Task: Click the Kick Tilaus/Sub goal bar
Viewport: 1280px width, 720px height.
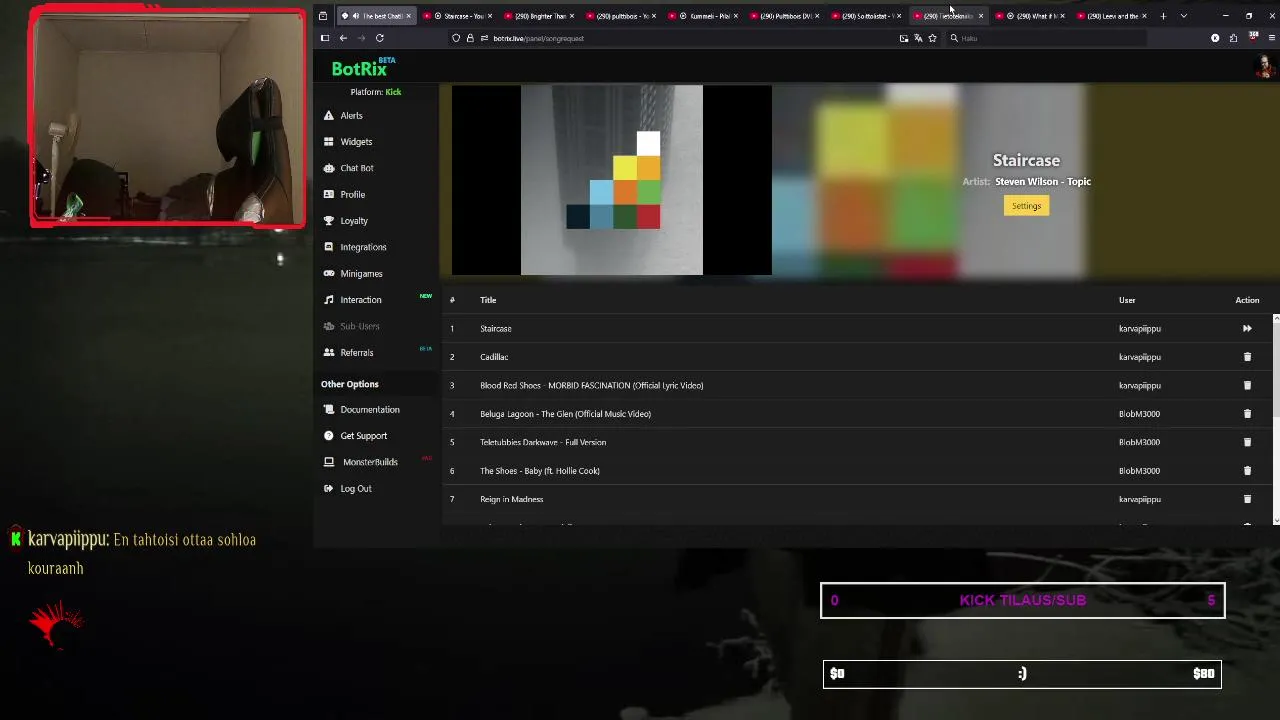Action: [x=1022, y=600]
